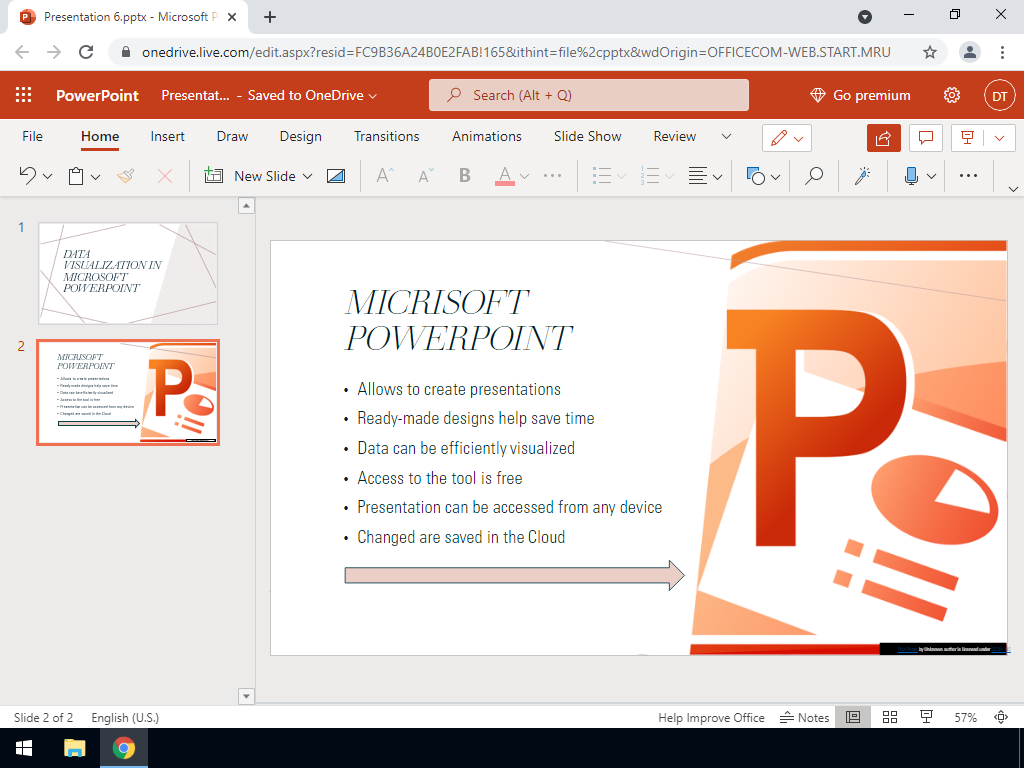The height and width of the screenshot is (768, 1024).
Task: Toggle the Notes pane
Action: pyautogui.click(x=805, y=717)
